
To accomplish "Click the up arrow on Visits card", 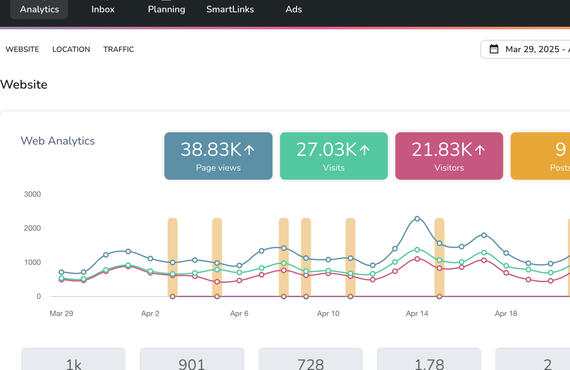I will coord(365,149).
